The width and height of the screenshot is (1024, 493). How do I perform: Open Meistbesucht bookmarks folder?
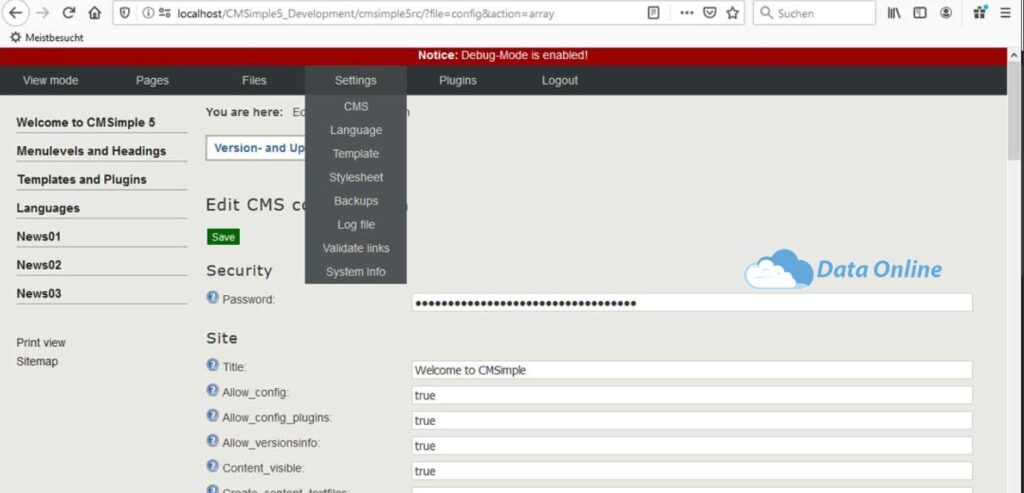[47, 37]
